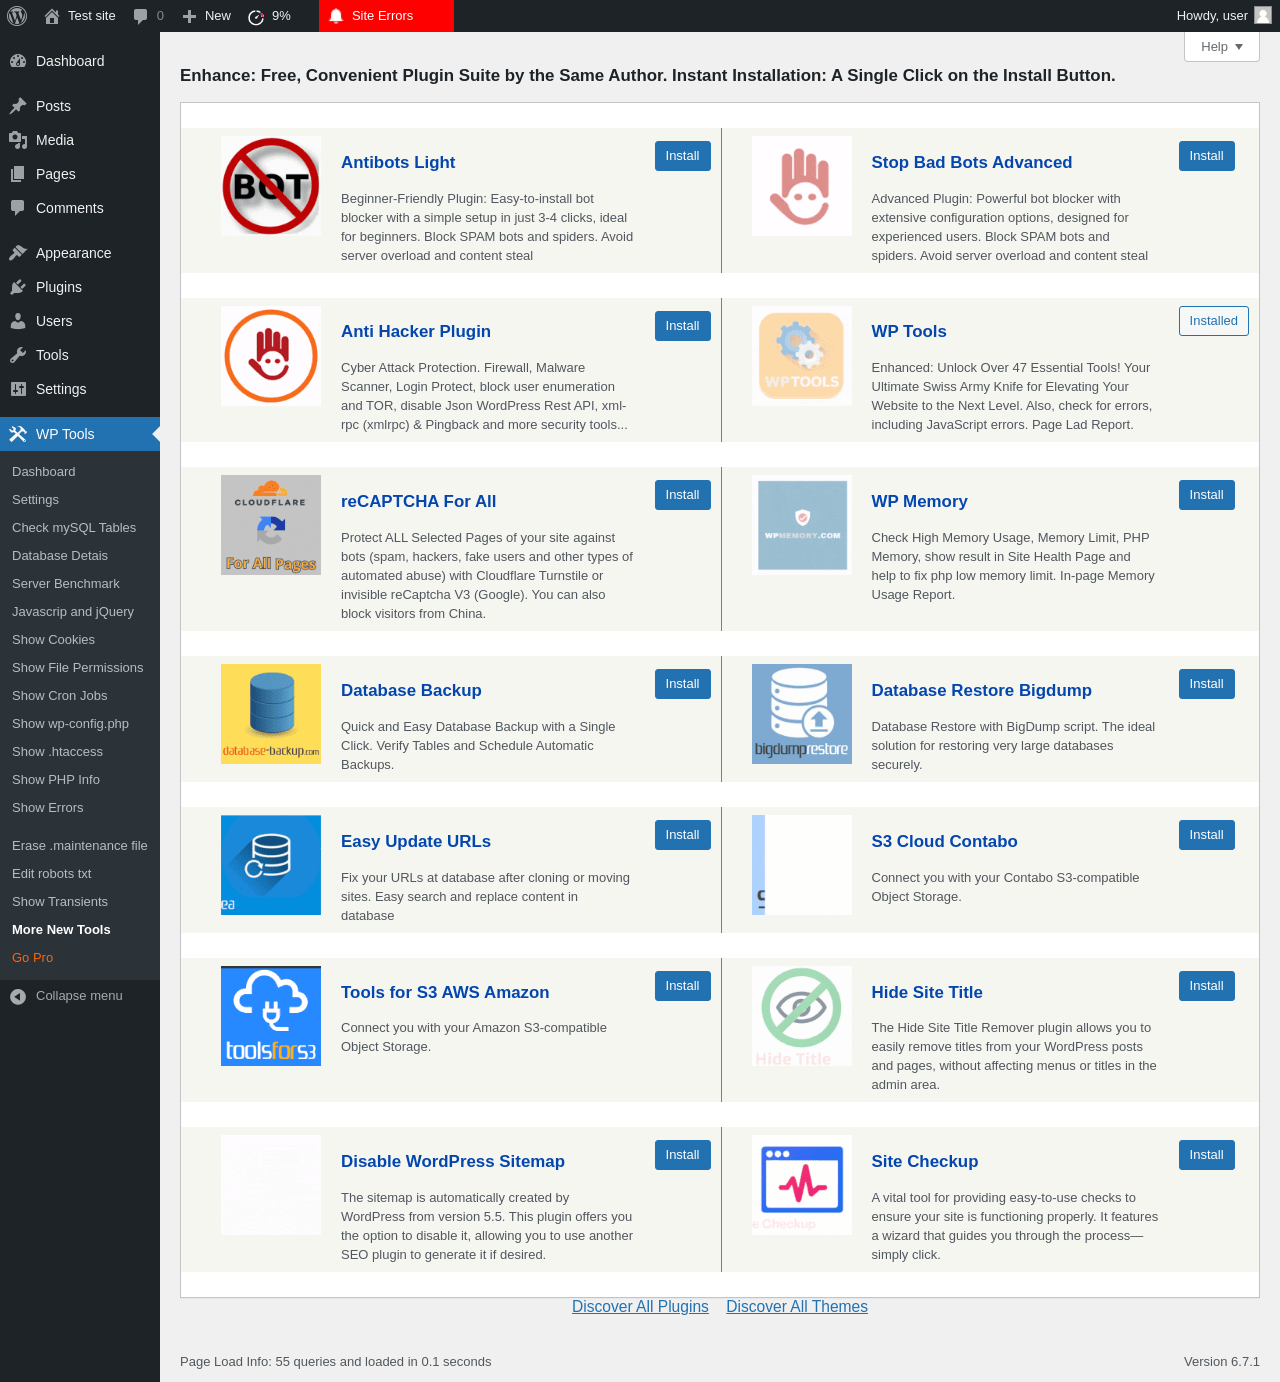
Task: Install the Easy Update URLs plugin
Action: [683, 835]
